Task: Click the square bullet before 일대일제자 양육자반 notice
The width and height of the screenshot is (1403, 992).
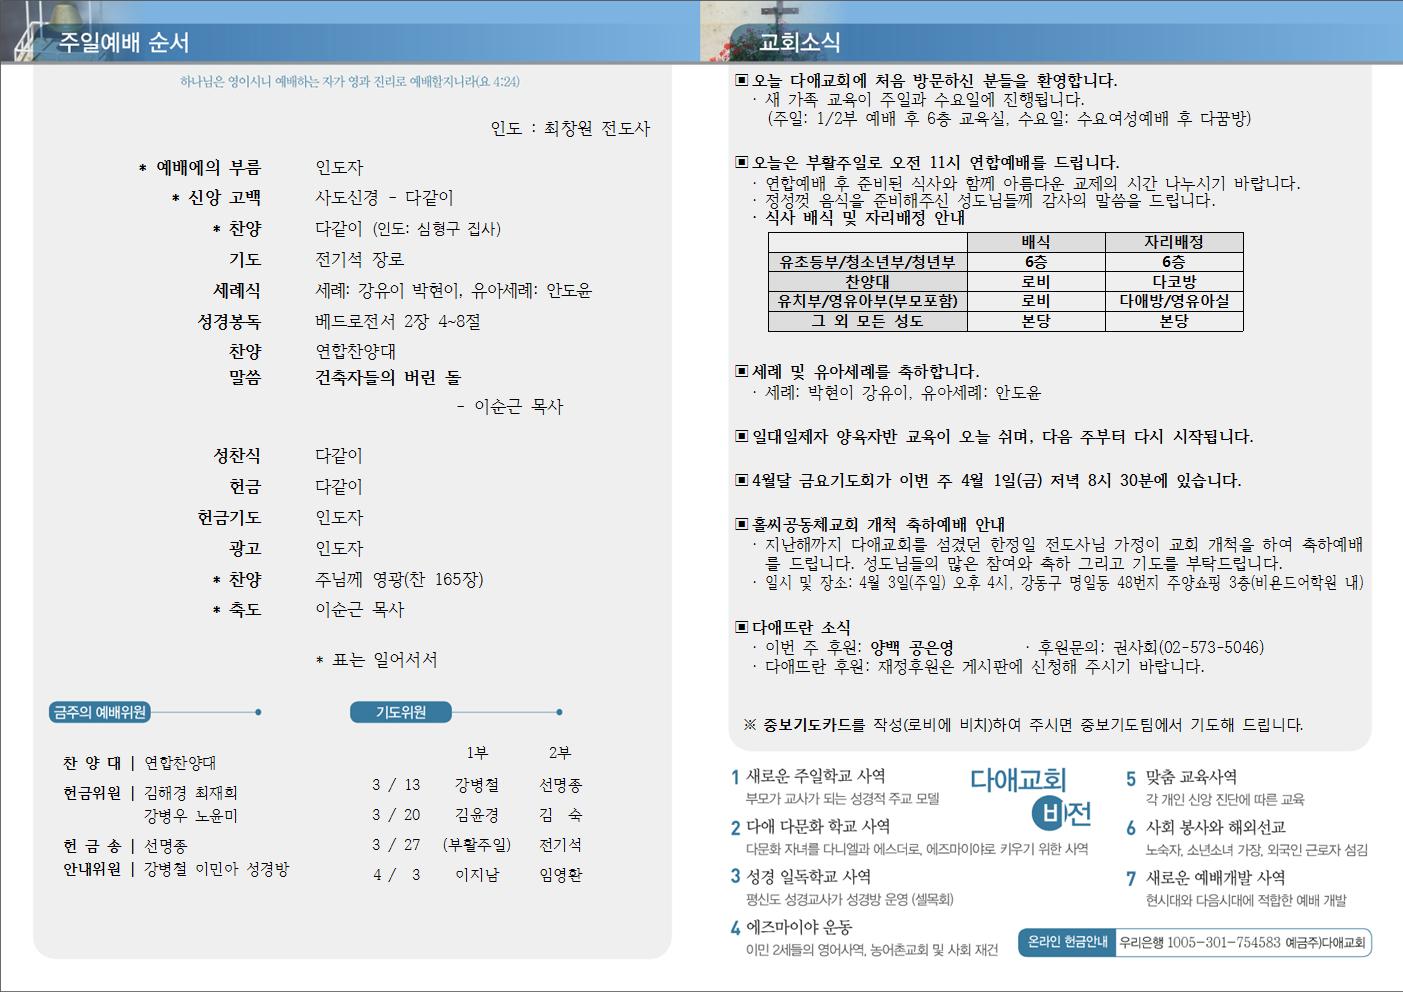Action: 741,436
